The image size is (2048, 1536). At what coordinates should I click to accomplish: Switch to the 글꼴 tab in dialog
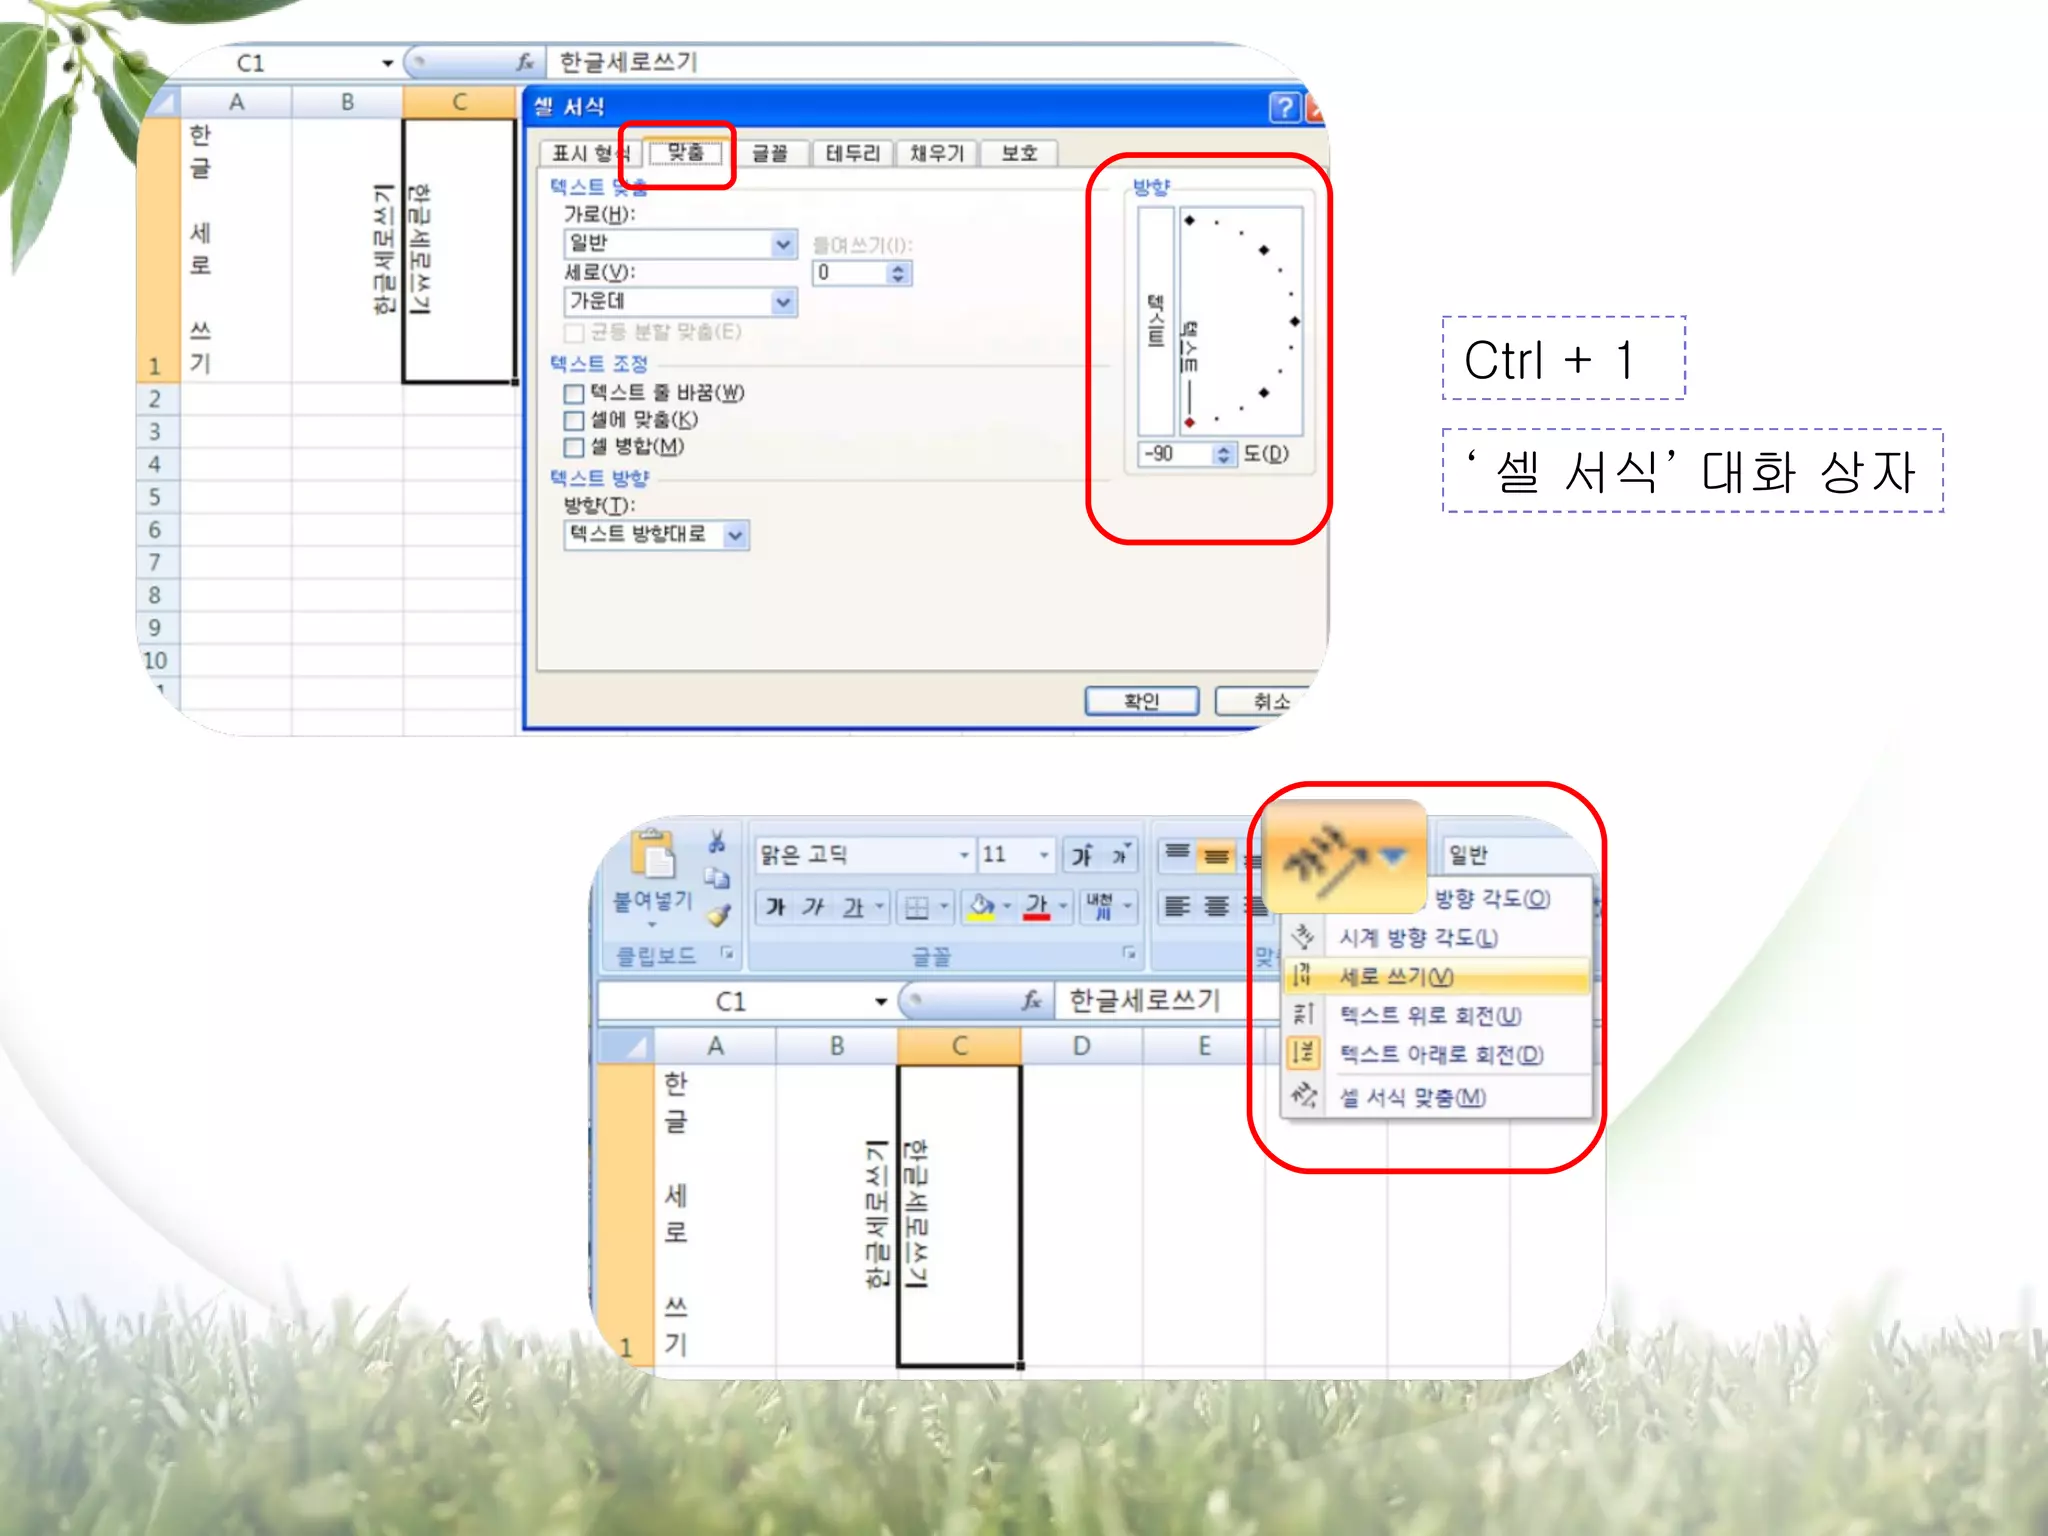(769, 153)
